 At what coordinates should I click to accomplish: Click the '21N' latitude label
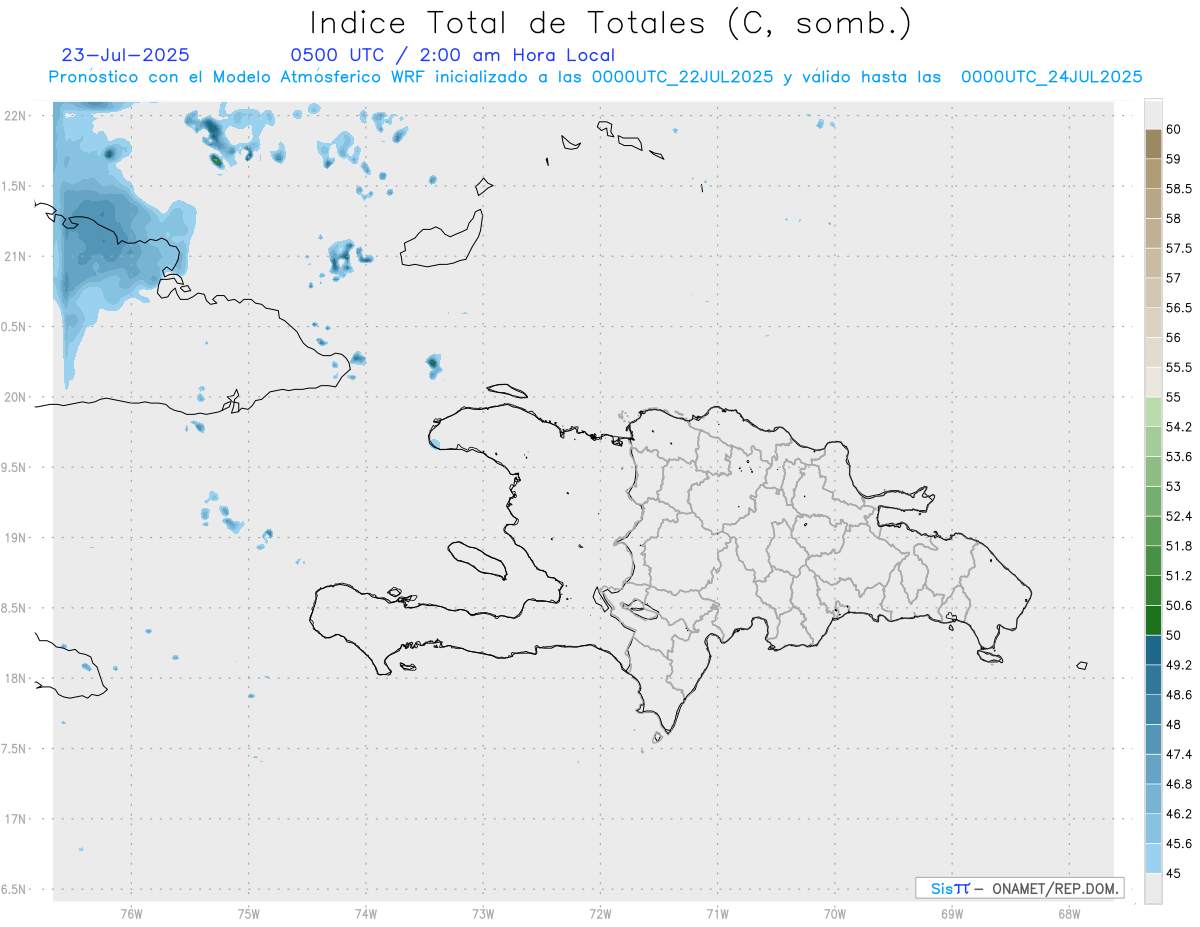(16, 256)
